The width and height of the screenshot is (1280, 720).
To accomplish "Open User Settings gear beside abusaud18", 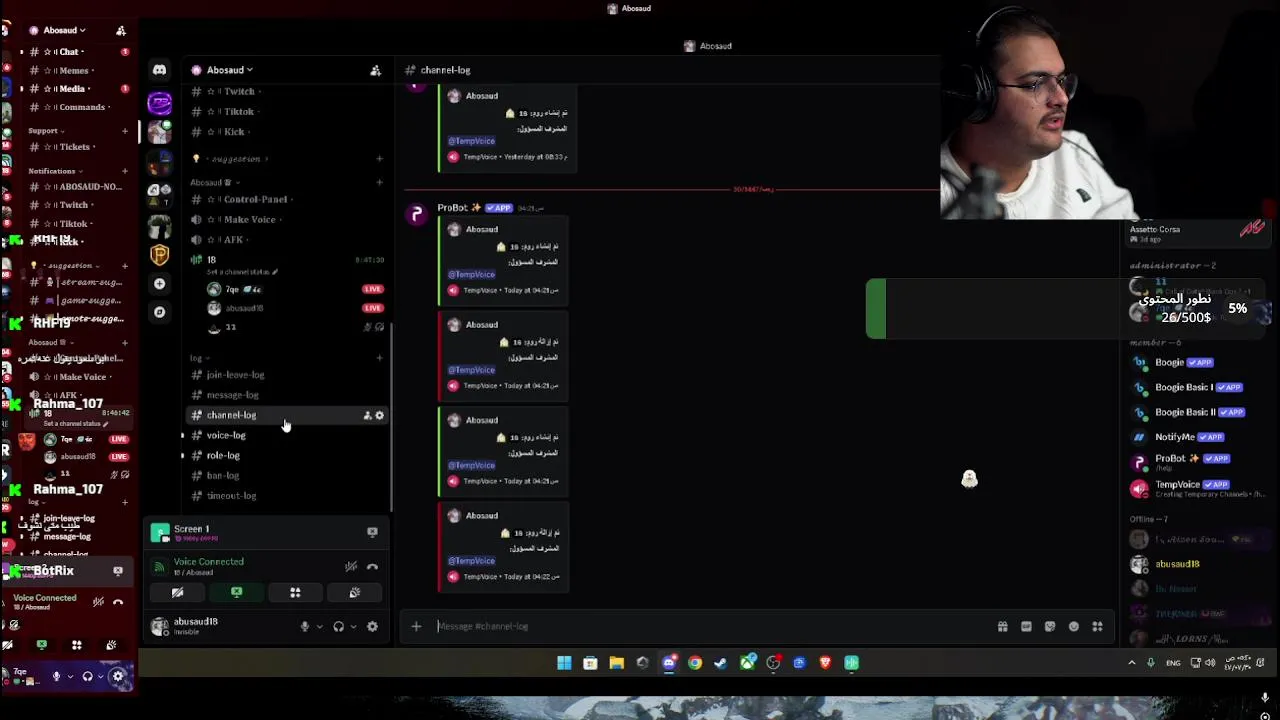I will (372, 627).
